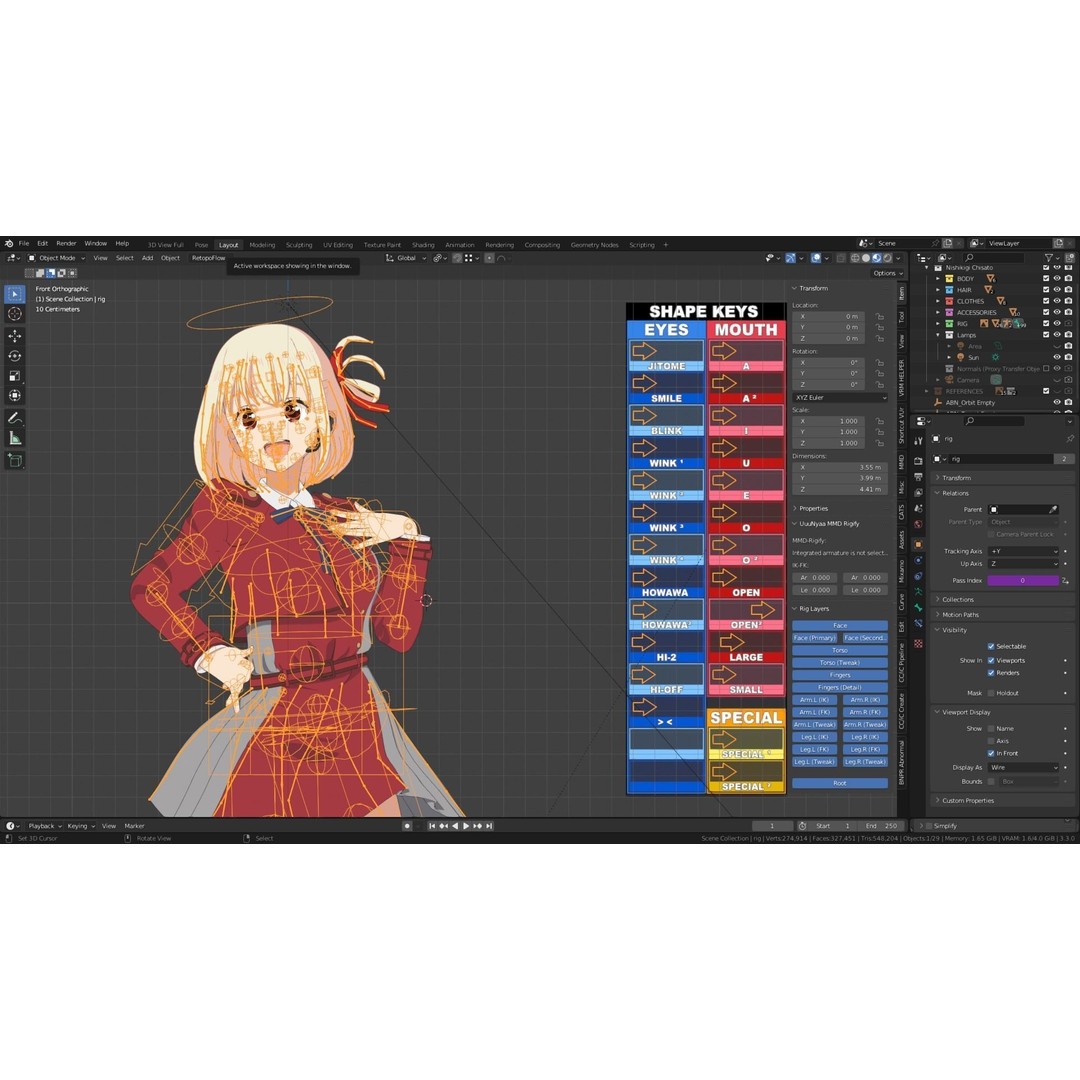Switch to solid viewport shading
This screenshot has height=1080, width=1080.
coord(866,258)
